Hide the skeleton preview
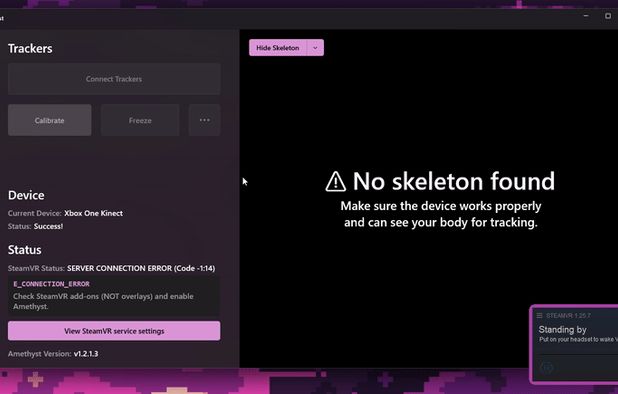This screenshot has width=618, height=394. (x=278, y=48)
